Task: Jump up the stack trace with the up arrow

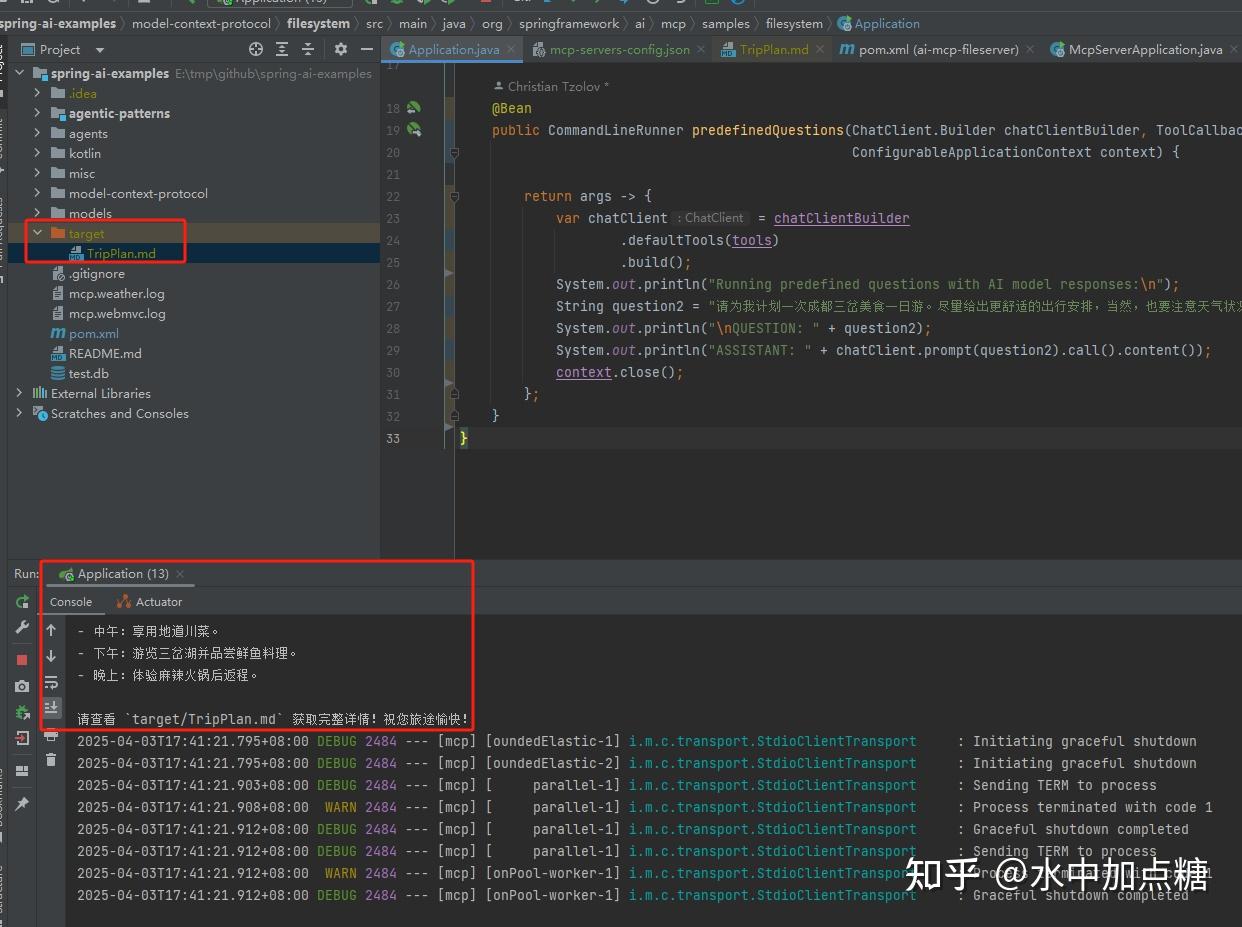Action: click(51, 630)
